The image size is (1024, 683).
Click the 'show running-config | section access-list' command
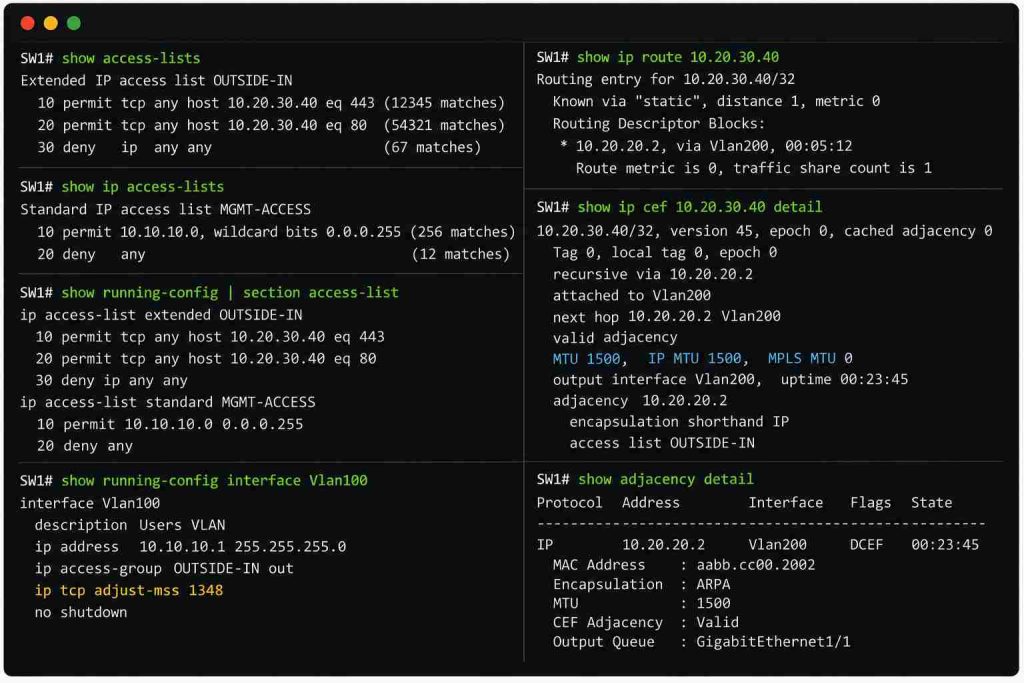point(230,293)
